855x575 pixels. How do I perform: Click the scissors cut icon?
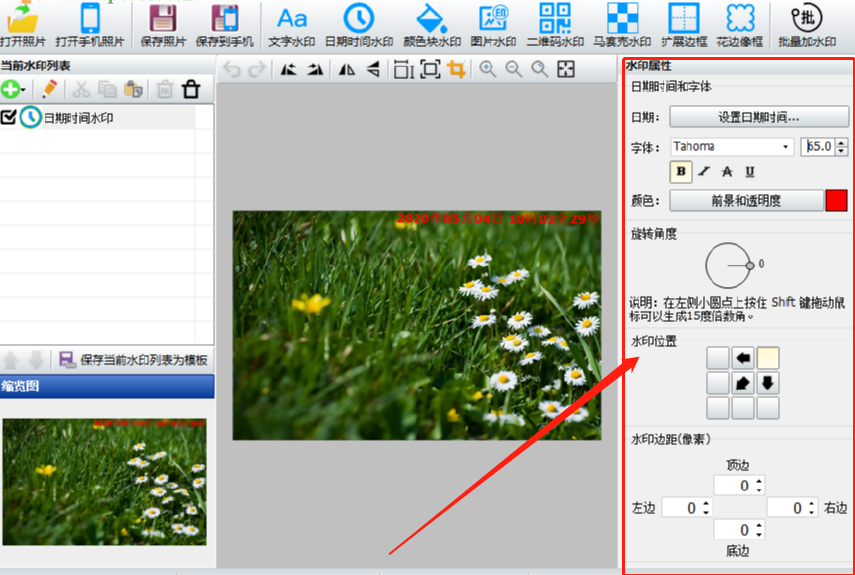point(81,89)
